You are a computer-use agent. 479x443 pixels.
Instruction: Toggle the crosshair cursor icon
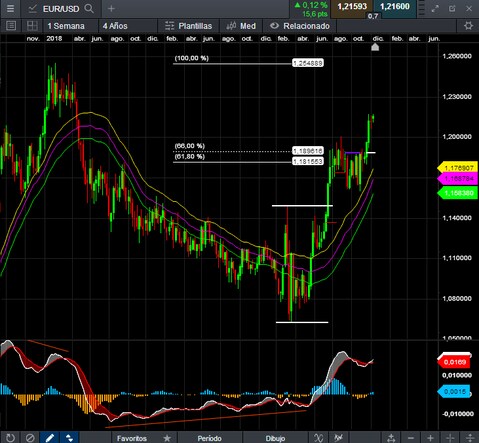(x=450, y=438)
